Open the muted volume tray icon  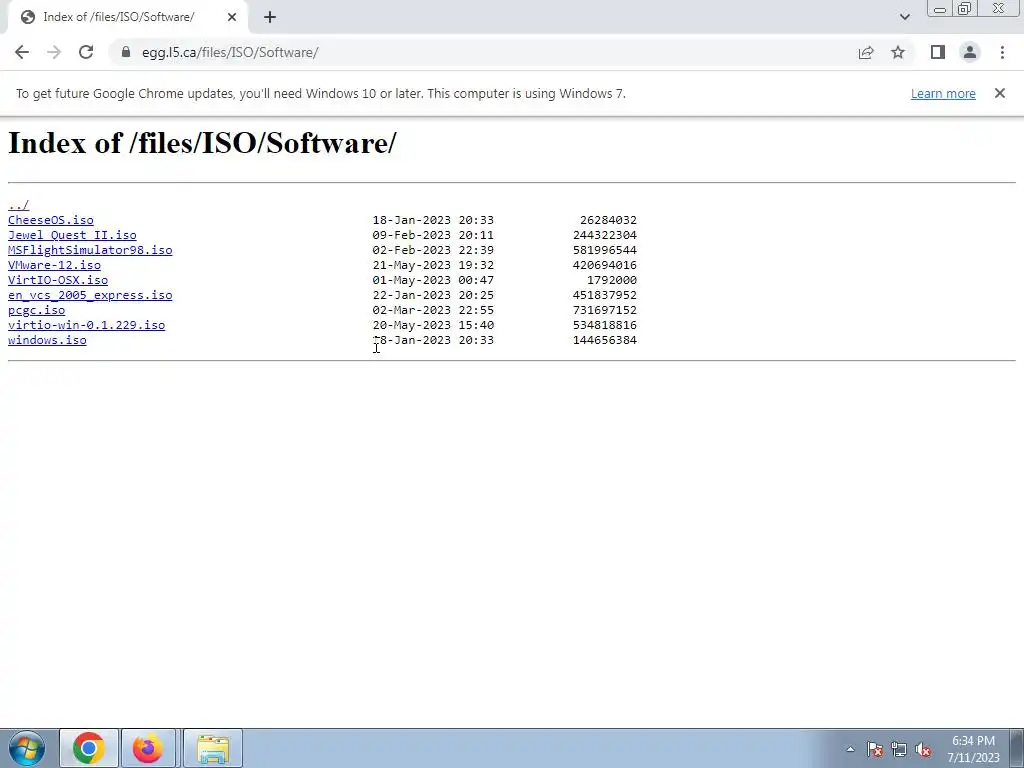click(x=923, y=749)
